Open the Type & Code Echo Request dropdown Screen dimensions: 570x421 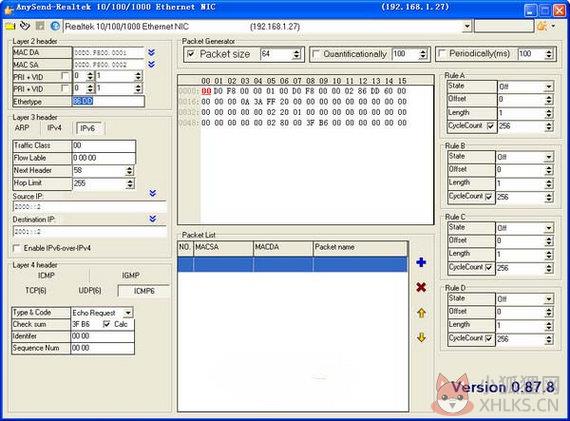[x=128, y=313]
